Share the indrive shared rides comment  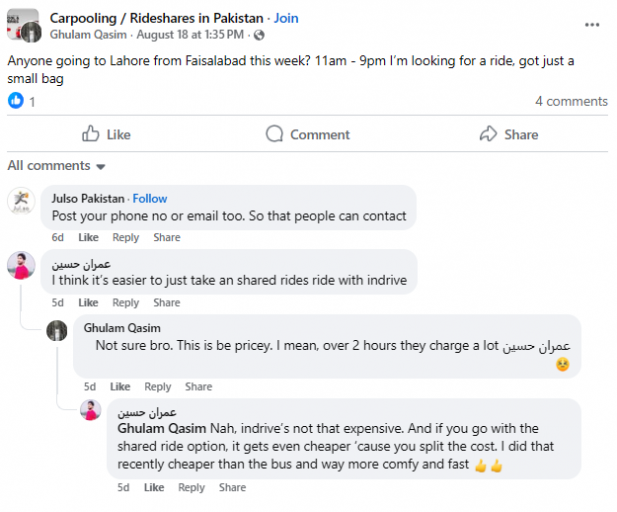point(167,303)
